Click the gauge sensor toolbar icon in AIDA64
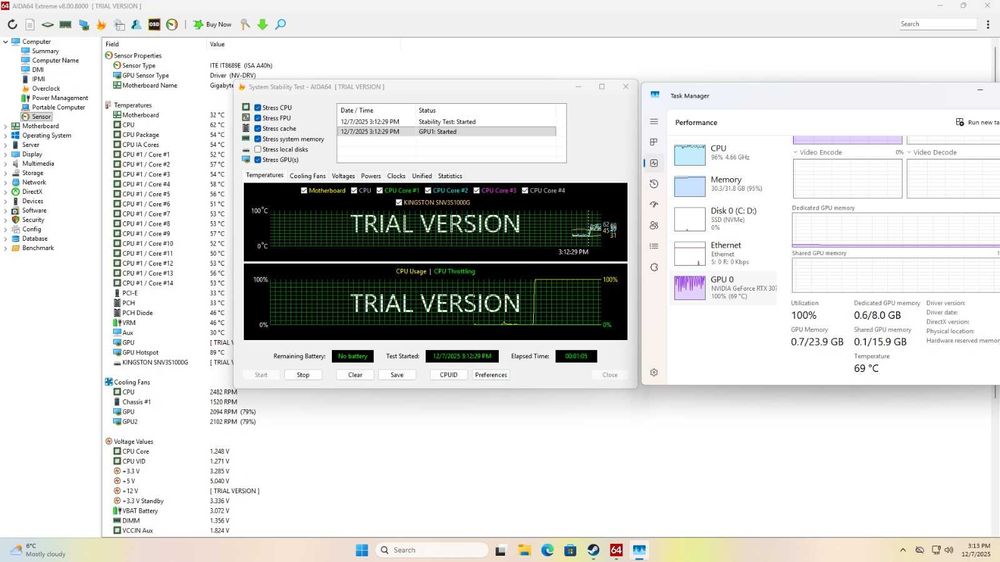This screenshot has width=1000, height=562. click(172, 24)
